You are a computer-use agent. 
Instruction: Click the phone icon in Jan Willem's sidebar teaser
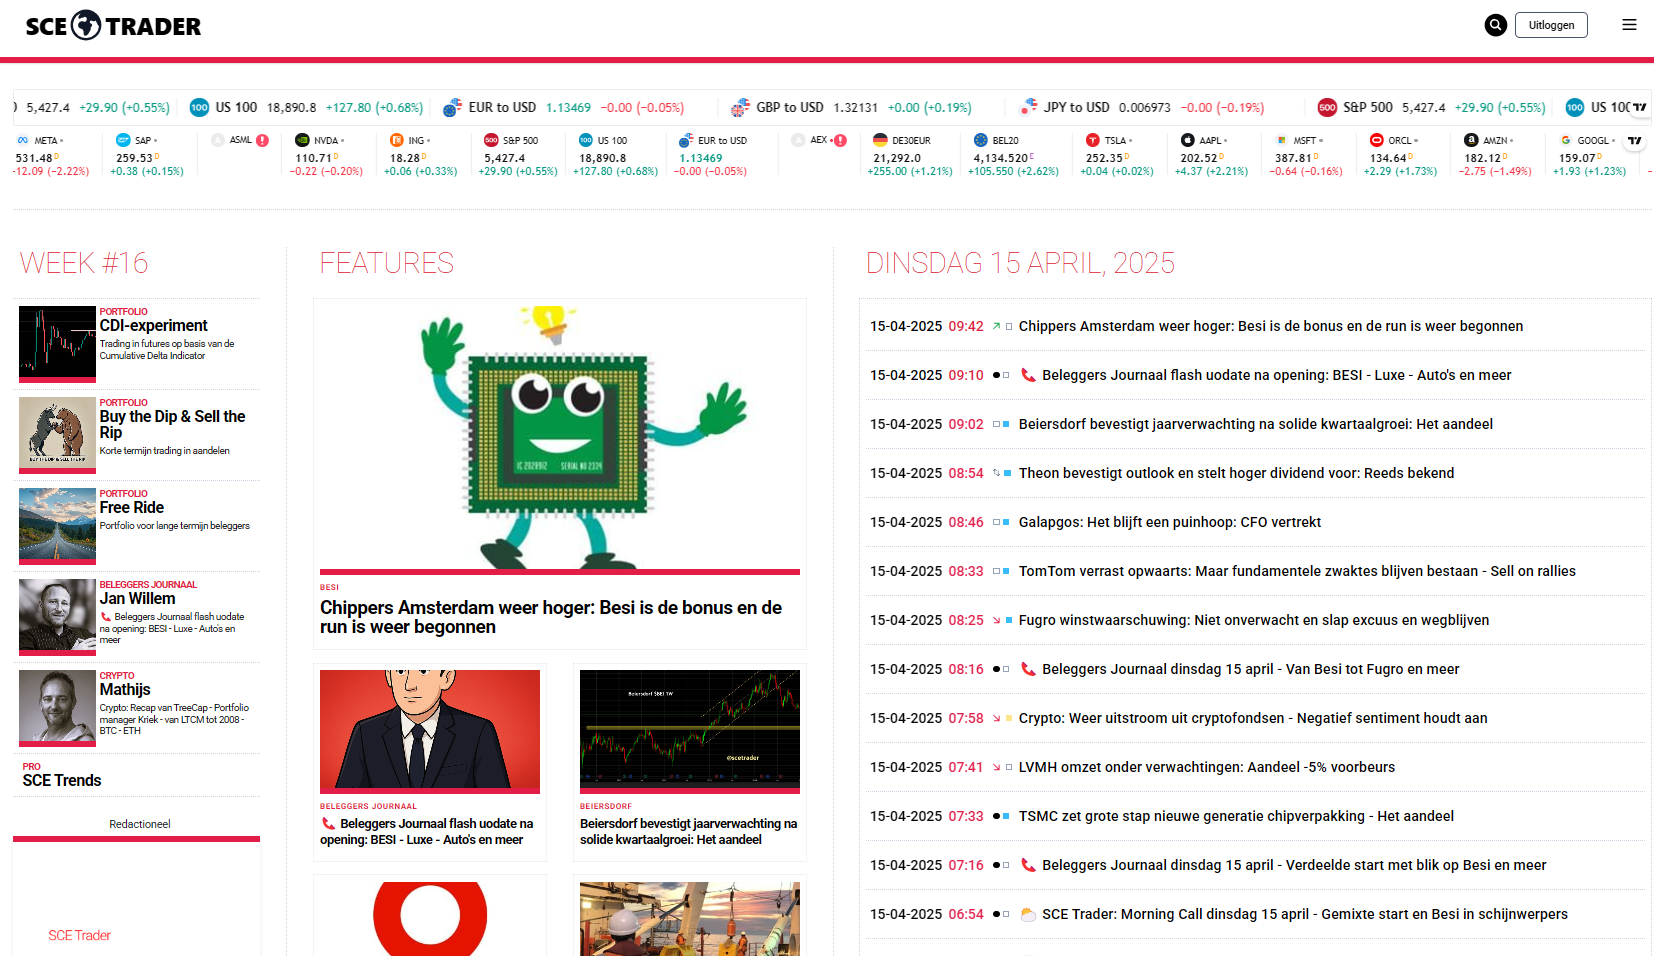105,617
